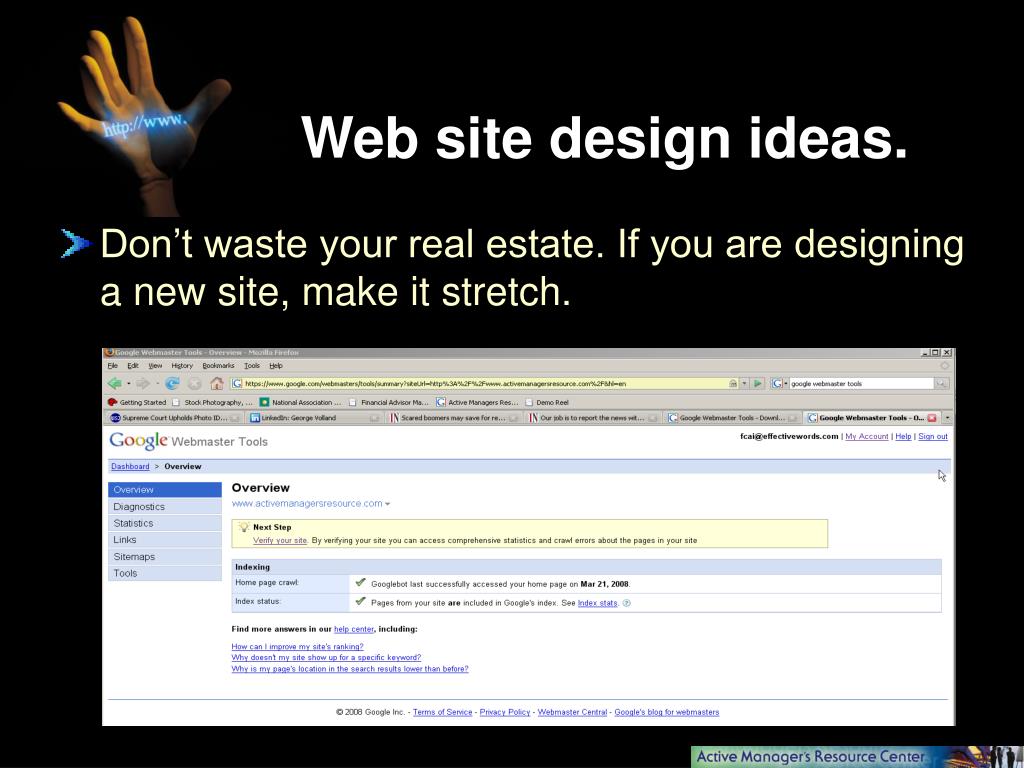Switch to Our job is to report tab
Screen dimensions: 1024x768
(593, 418)
